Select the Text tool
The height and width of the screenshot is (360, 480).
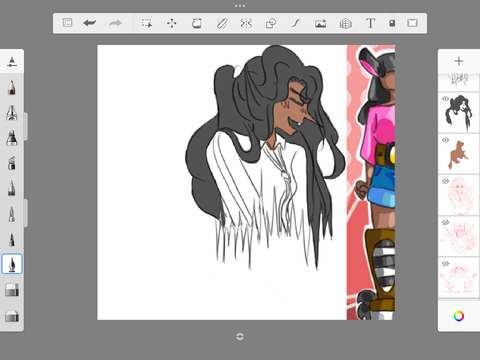point(370,23)
